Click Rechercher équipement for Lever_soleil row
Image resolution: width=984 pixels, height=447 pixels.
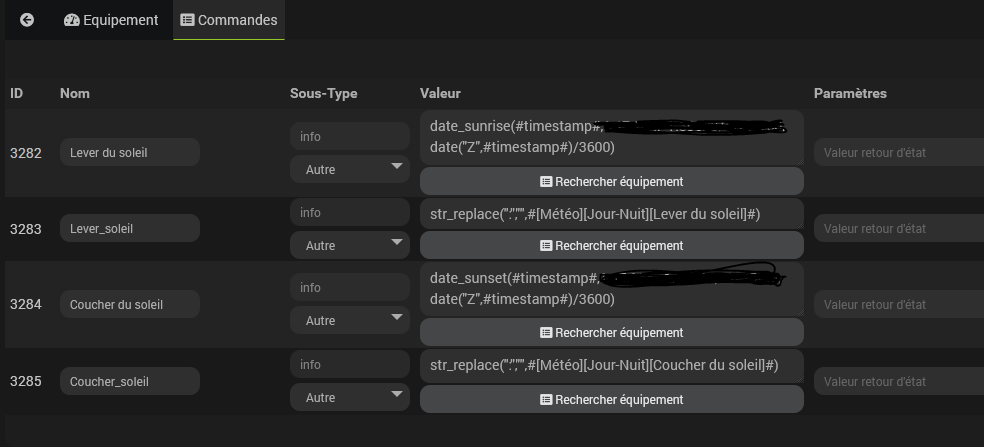pos(611,245)
